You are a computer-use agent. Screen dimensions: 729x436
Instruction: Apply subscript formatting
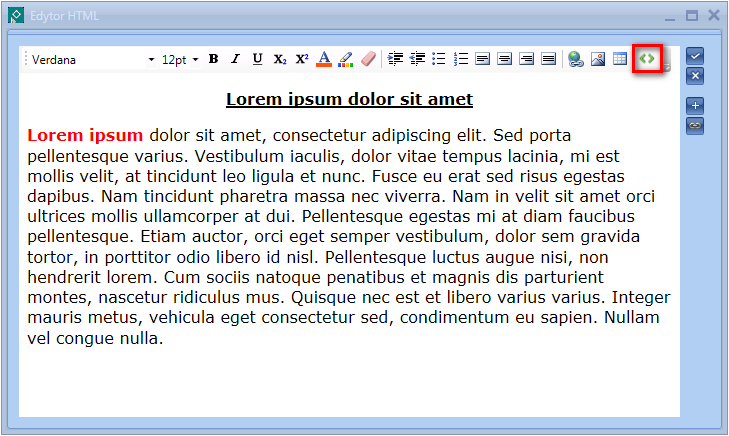point(279,59)
